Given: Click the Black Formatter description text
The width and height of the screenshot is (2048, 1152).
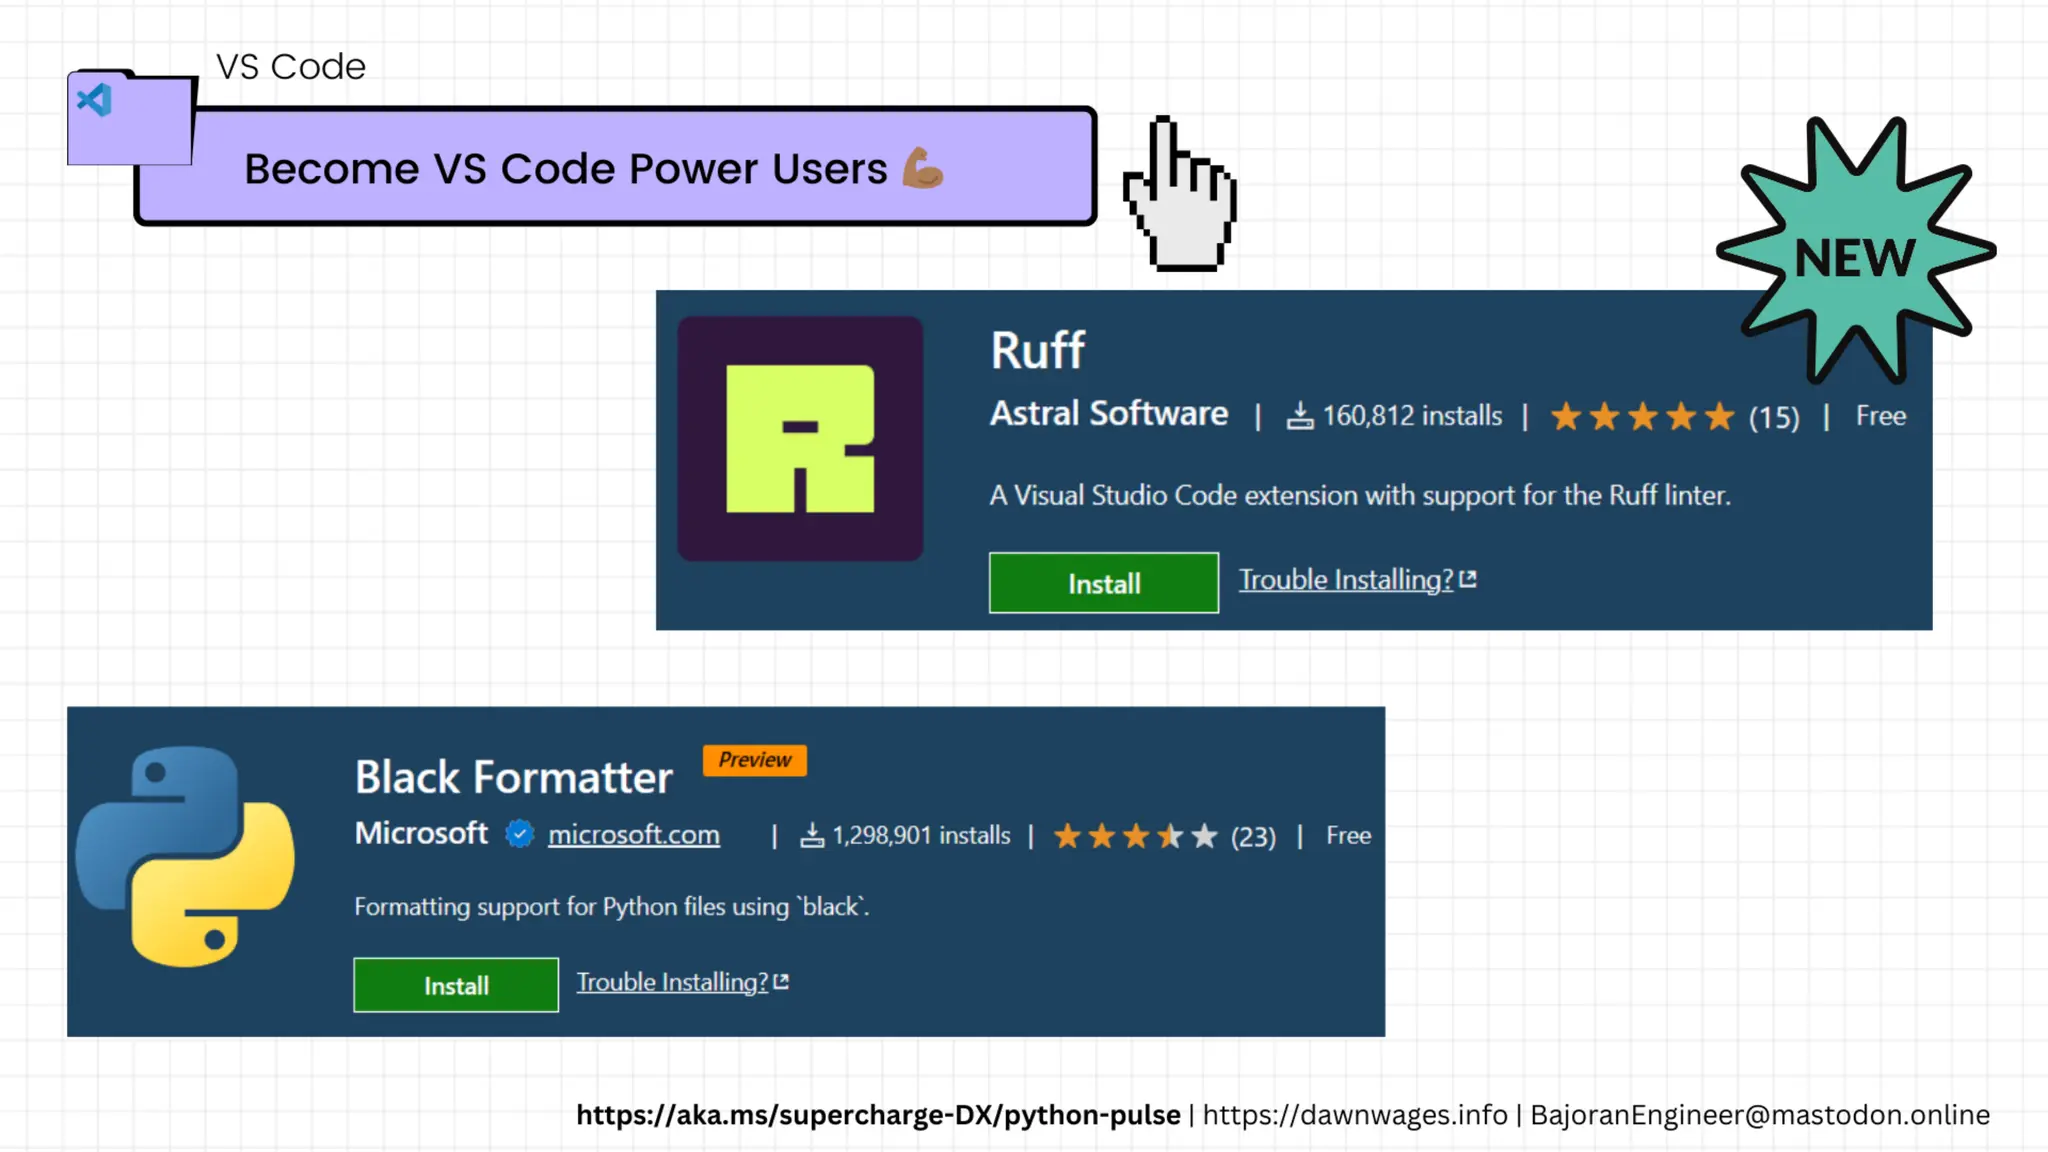Looking at the screenshot, I should click(612, 906).
